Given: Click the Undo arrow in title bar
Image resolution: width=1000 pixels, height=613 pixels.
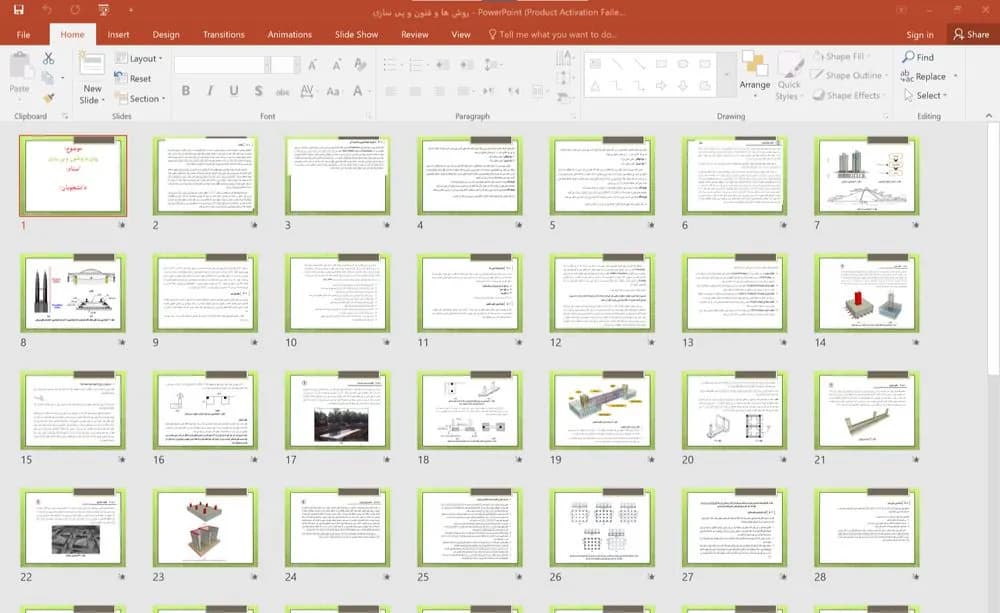Looking at the screenshot, I should [x=47, y=10].
